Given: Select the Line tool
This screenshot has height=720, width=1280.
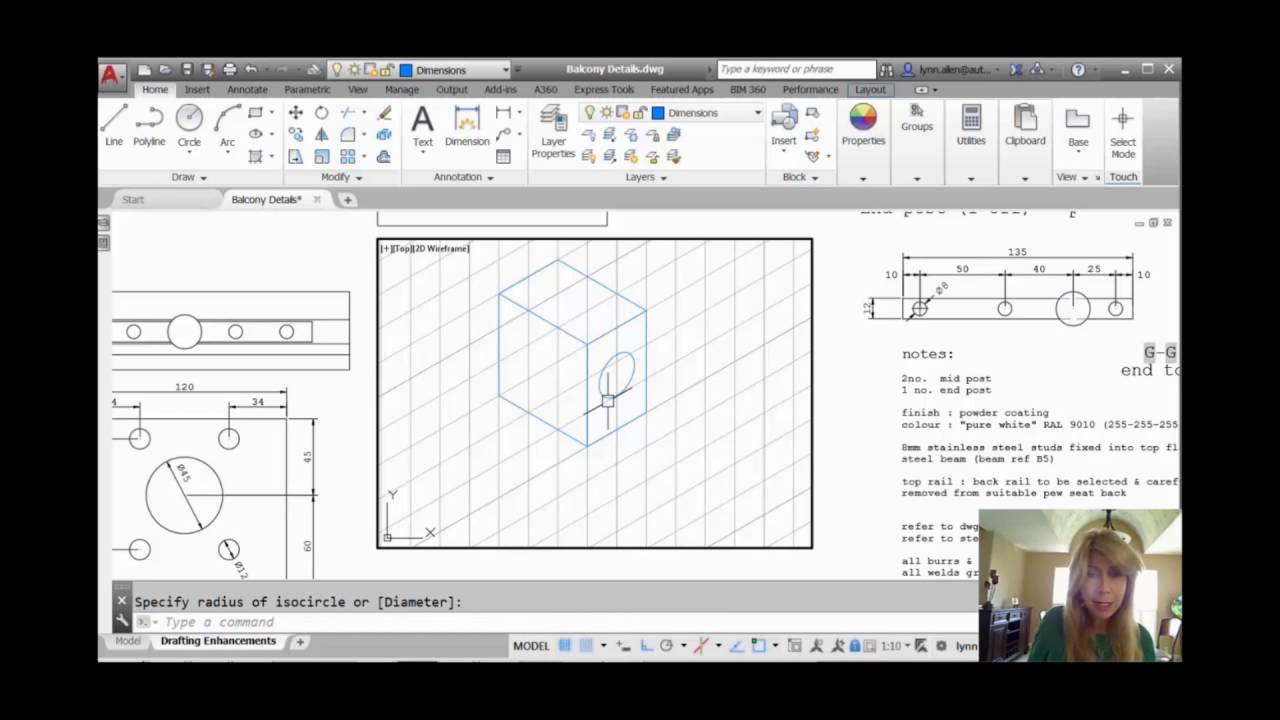Looking at the screenshot, I should point(114,125).
